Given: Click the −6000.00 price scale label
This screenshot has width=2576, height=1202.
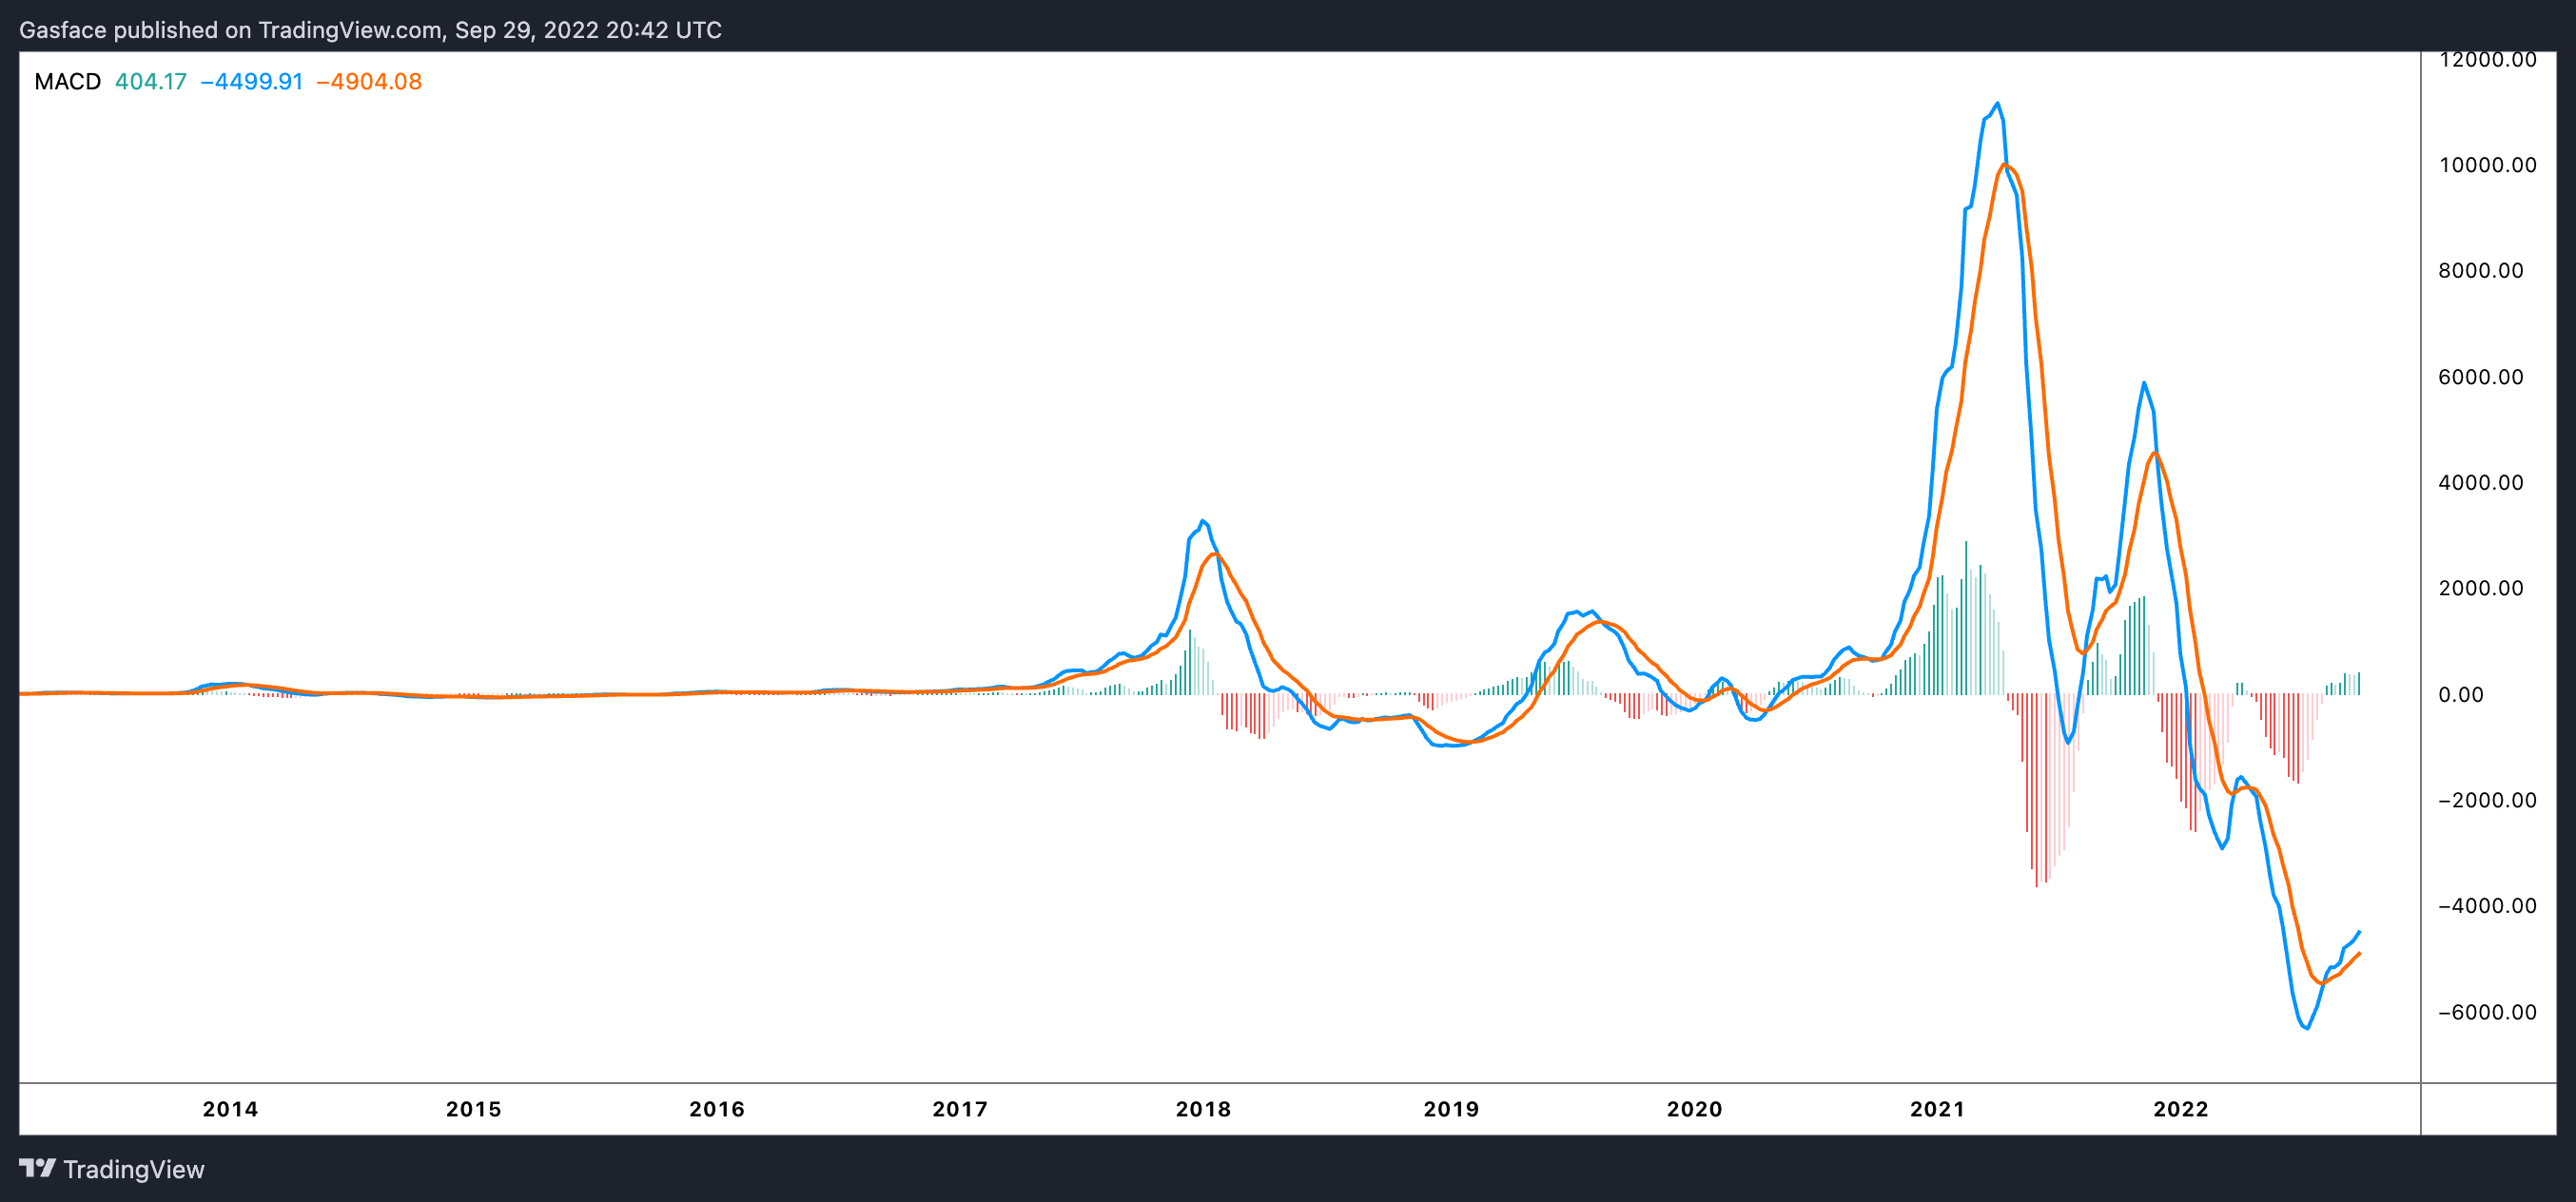Looking at the screenshot, I should (x=2487, y=1012).
